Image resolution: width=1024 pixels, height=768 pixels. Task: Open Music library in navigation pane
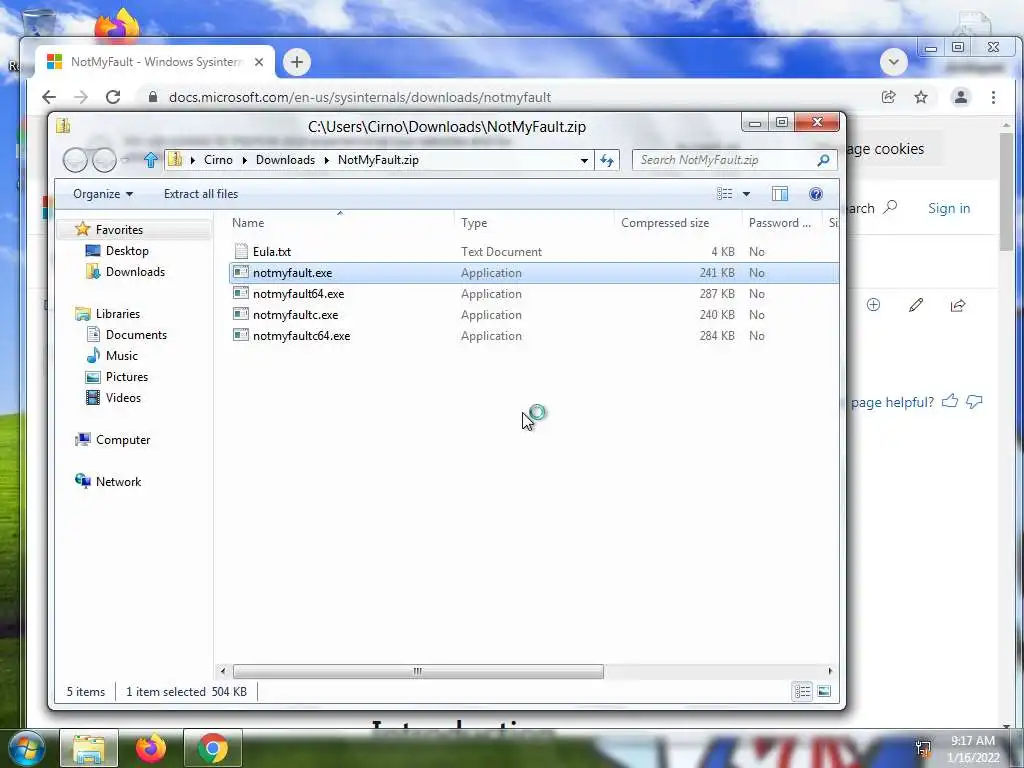pos(121,356)
